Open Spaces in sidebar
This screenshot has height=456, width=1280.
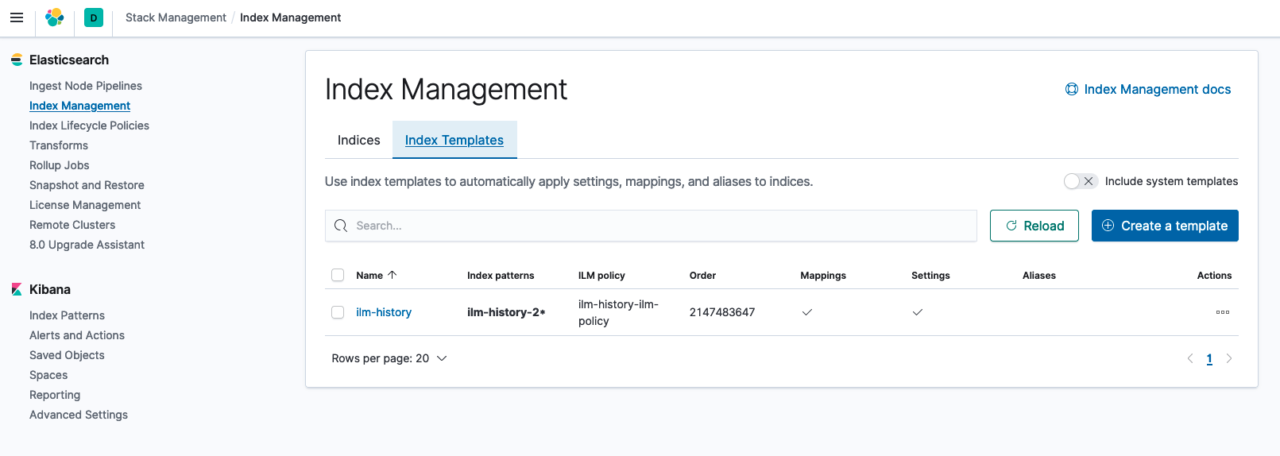(49, 376)
